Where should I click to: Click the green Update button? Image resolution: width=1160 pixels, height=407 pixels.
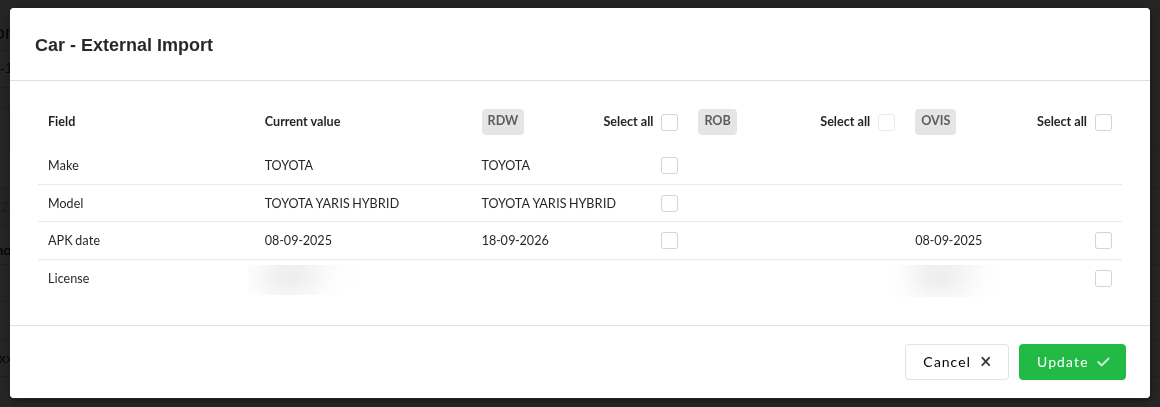[x=1072, y=362]
